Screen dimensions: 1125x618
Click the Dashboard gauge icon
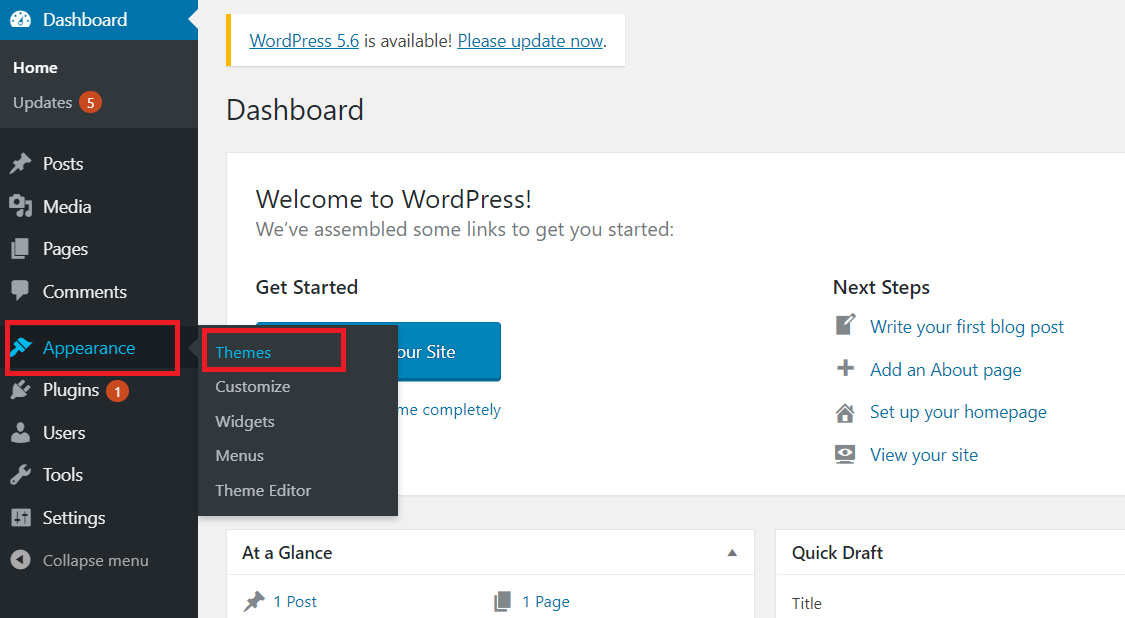click(21, 19)
